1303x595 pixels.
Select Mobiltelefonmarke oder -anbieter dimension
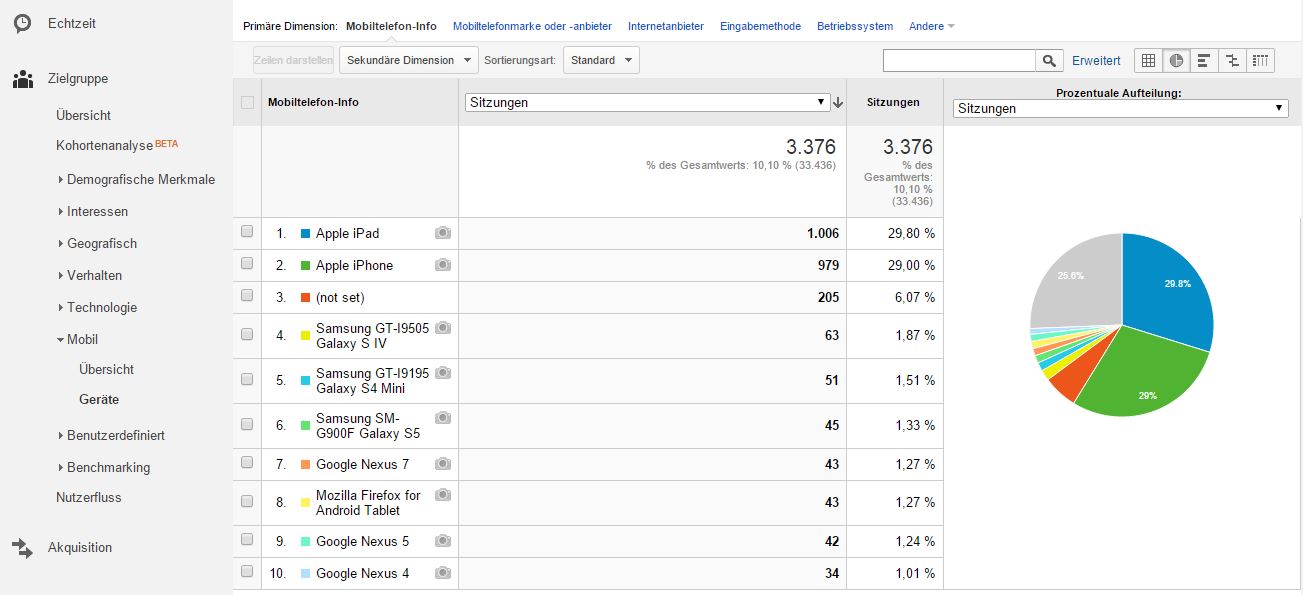(x=532, y=26)
